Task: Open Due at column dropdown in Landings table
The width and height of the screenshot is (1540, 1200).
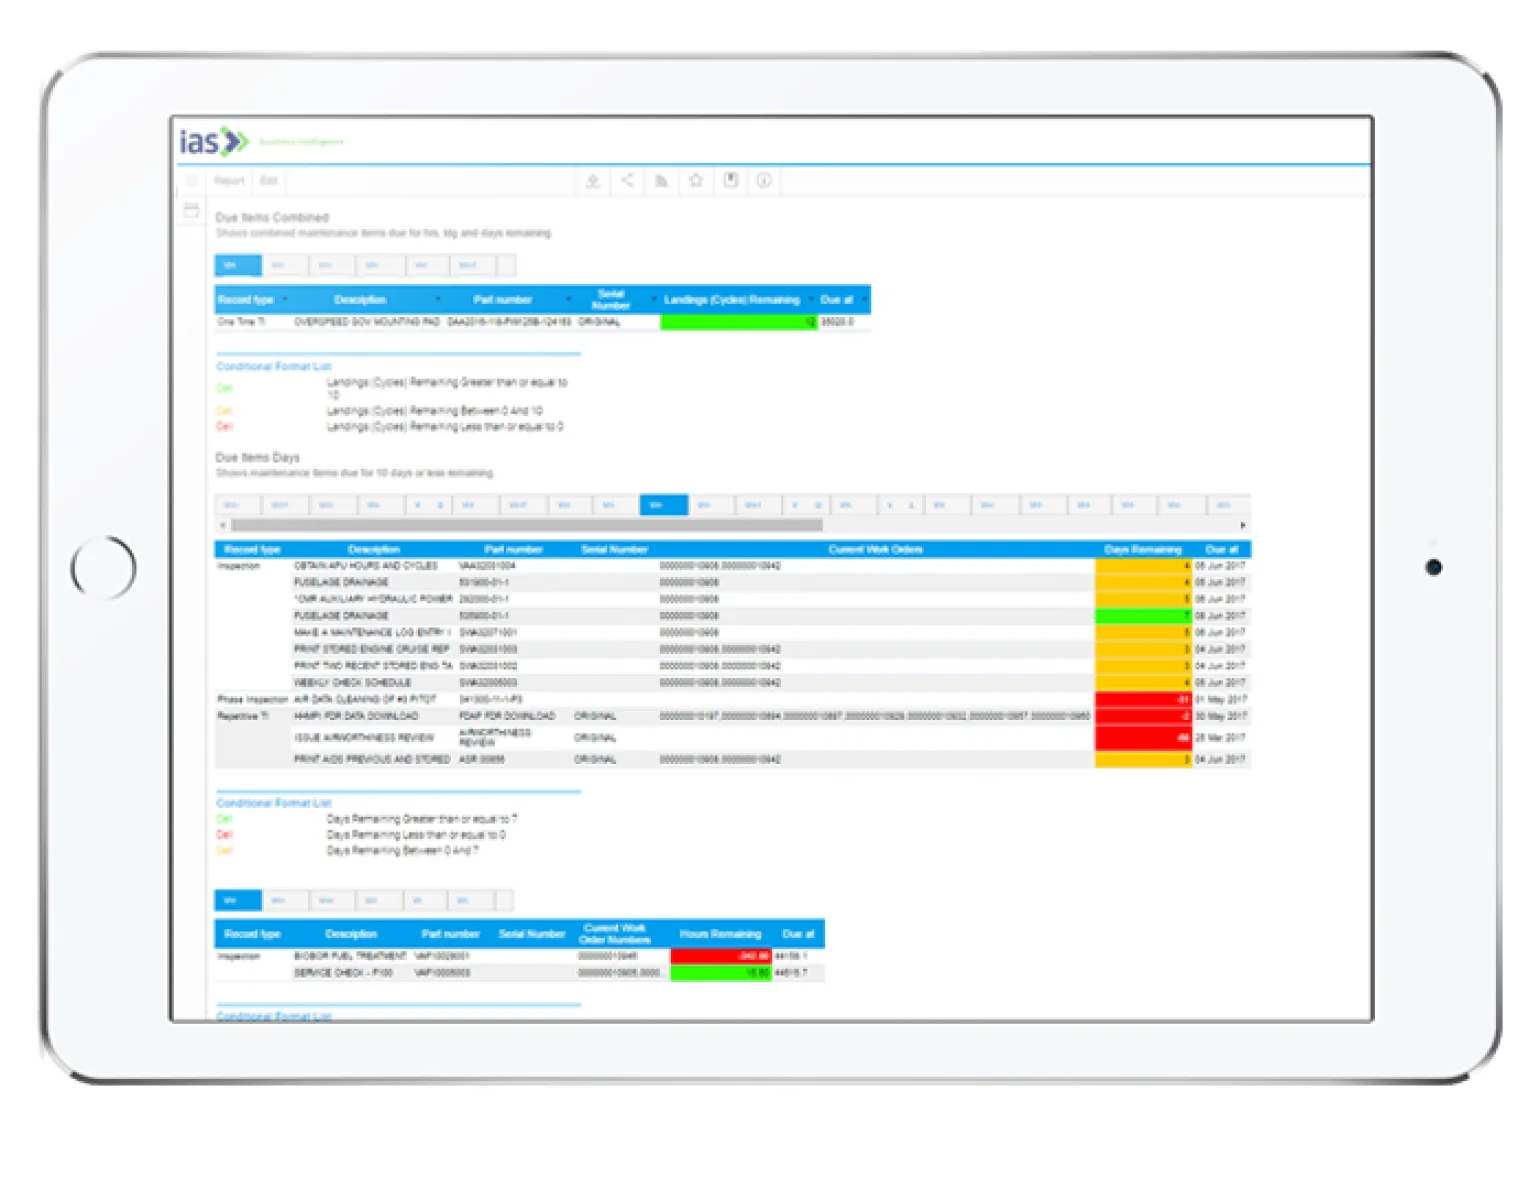Action: click(864, 300)
